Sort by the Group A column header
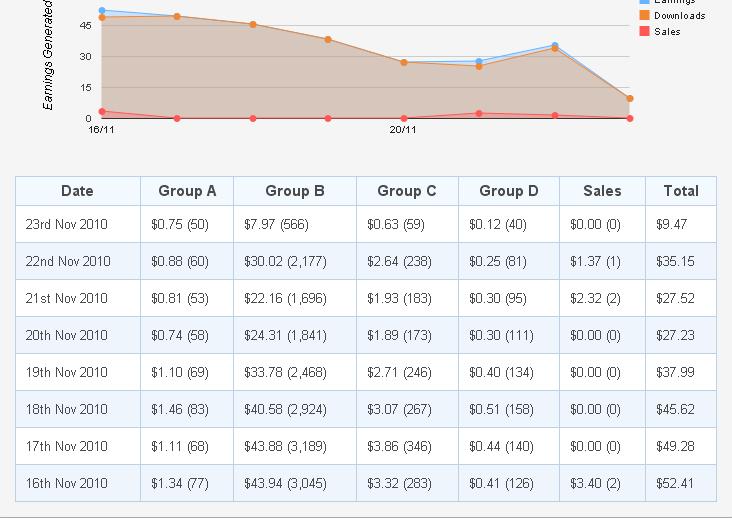This screenshot has height=522, width=732. (187, 191)
